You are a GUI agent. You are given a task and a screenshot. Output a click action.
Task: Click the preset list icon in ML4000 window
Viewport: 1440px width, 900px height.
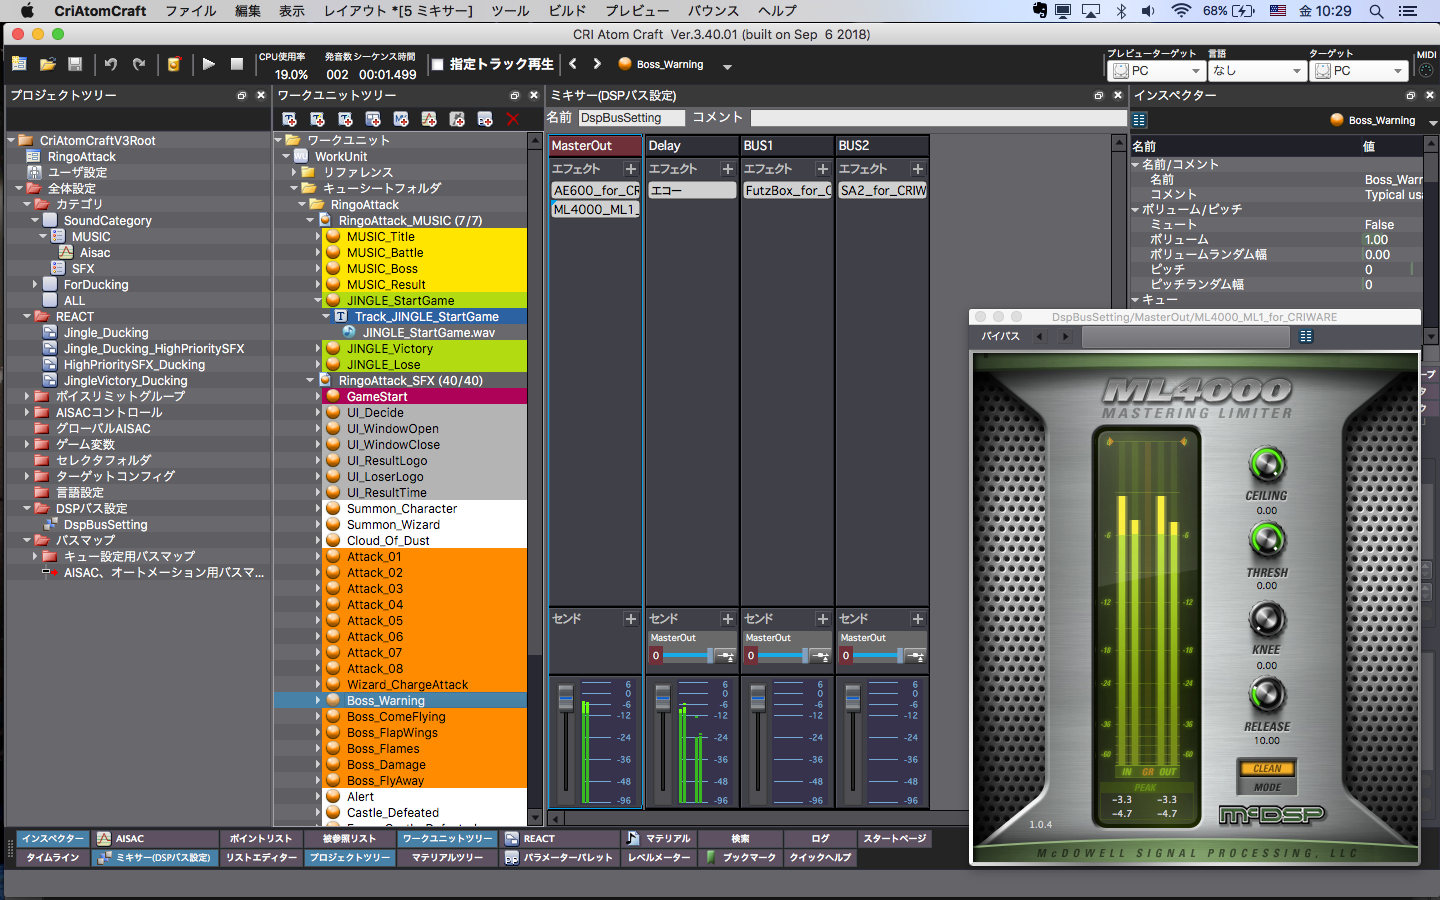click(x=1306, y=337)
